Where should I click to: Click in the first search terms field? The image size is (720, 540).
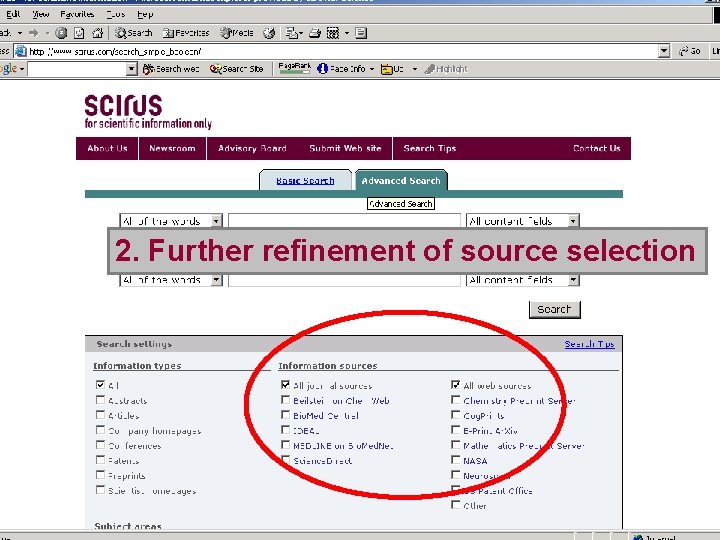point(344,221)
